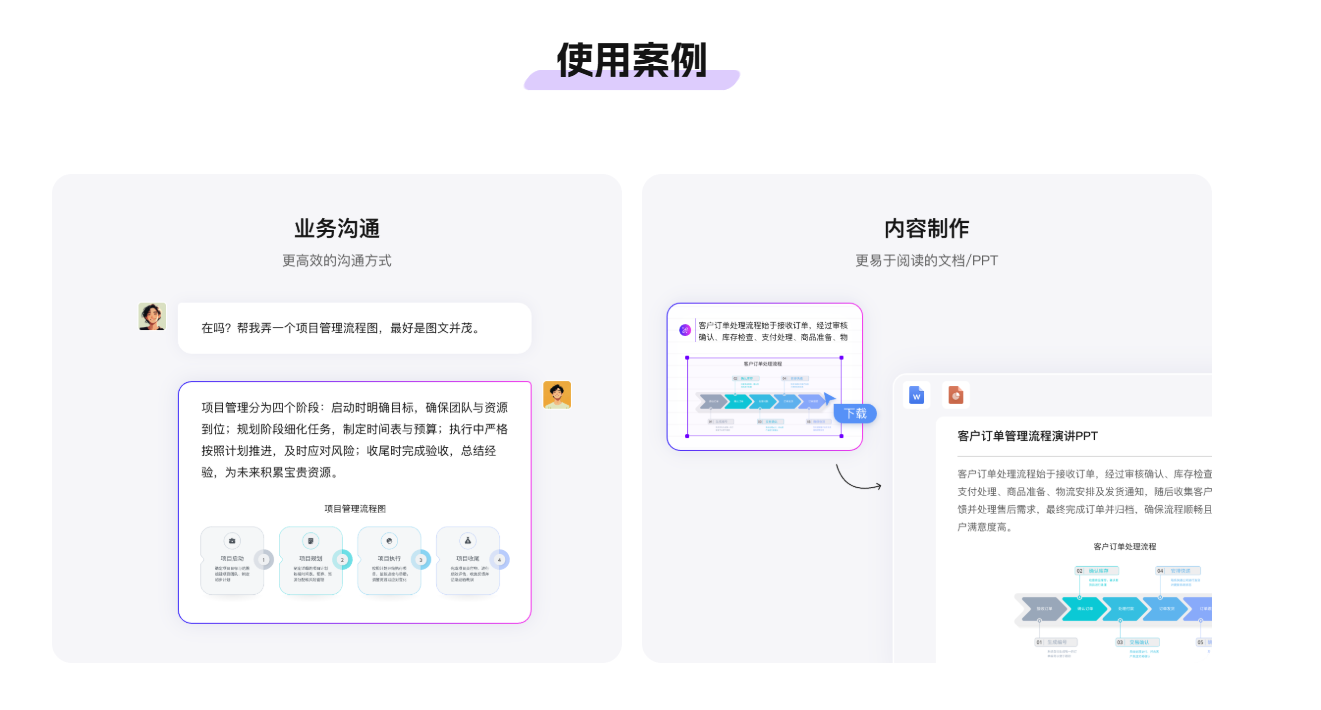Image resolution: width=1321 pixels, height=710 pixels.
Task: Click the 使用案例 page heading
Action: [631, 60]
